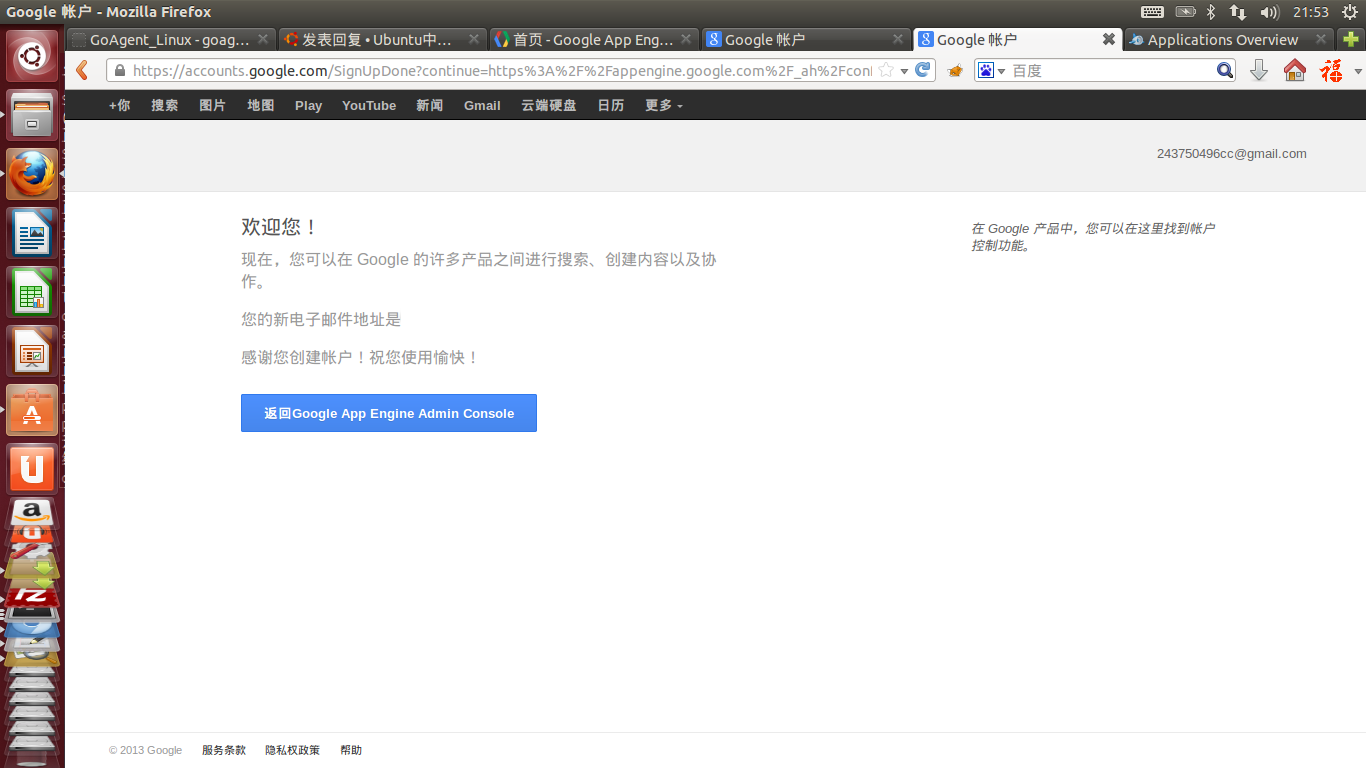1366x768 pixels.
Task: Open Files manager in launcher
Action: (33, 115)
